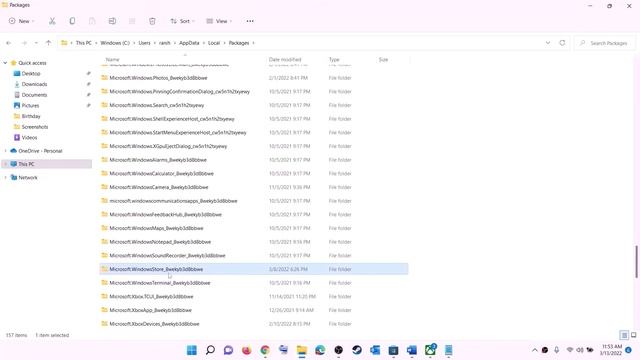The height and width of the screenshot is (360, 640).
Task: Open the See more ellipsis menu
Action: [250, 21]
